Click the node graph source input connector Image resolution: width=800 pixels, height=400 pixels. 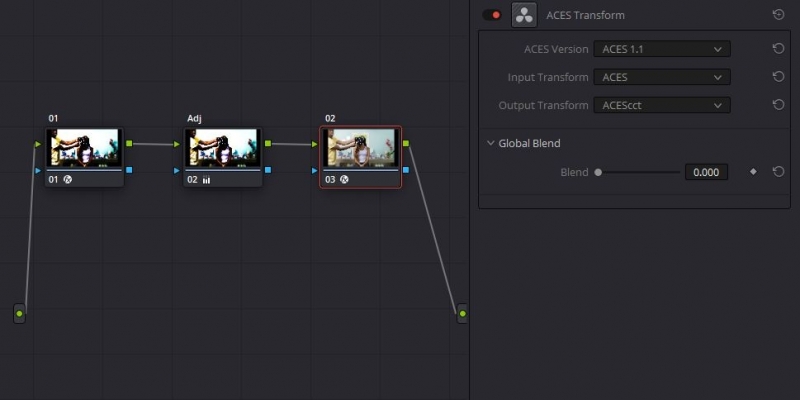click(19, 314)
